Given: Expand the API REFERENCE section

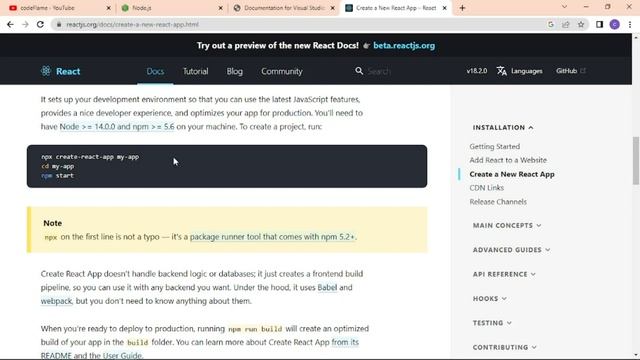Looking at the screenshot, I should [504, 274].
